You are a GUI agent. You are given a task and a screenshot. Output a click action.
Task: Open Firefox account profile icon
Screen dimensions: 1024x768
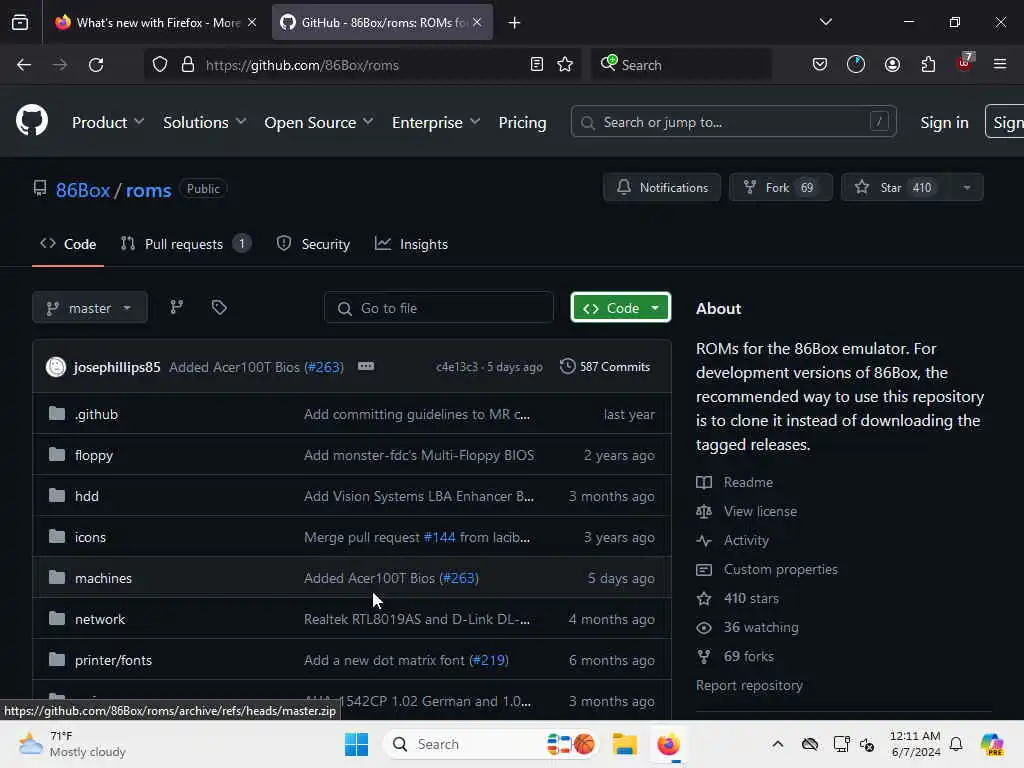click(892, 64)
